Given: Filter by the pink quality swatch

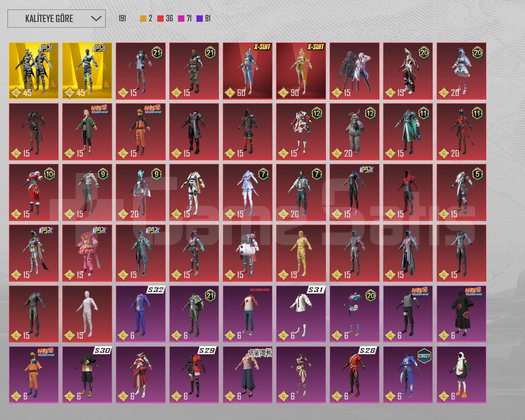Looking at the screenshot, I should coord(181,19).
